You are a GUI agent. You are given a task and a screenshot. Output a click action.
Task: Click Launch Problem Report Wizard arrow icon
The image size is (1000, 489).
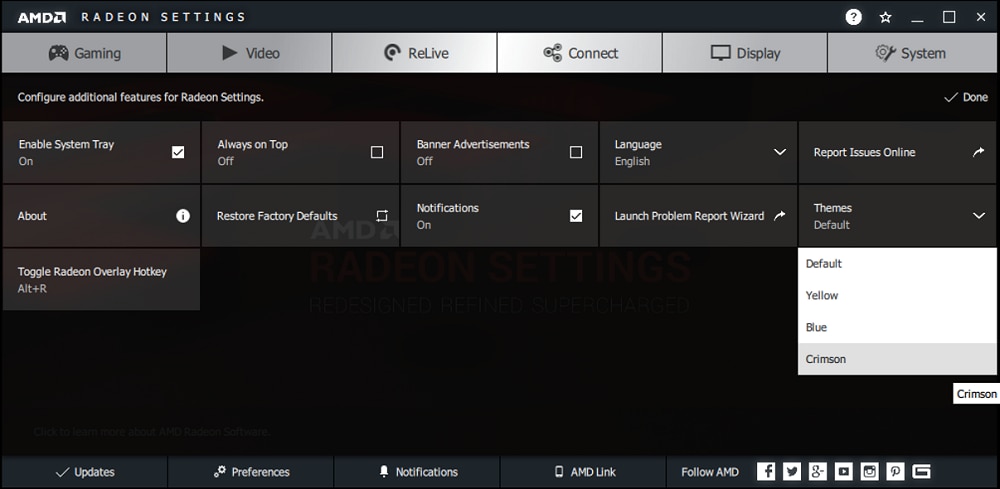pos(779,216)
